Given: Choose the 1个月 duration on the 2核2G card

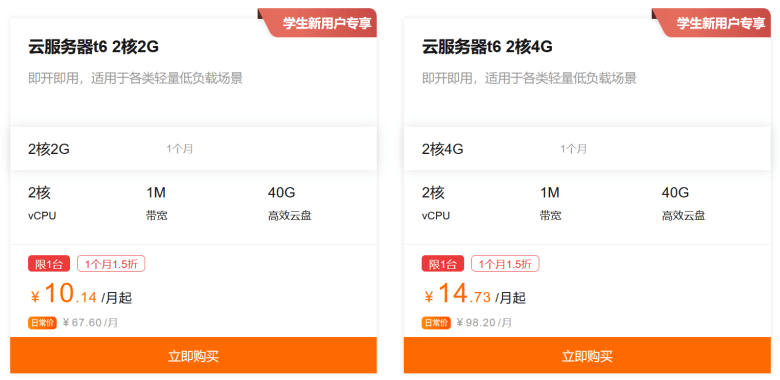Looking at the screenshot, I should click(x=180, y=149).
